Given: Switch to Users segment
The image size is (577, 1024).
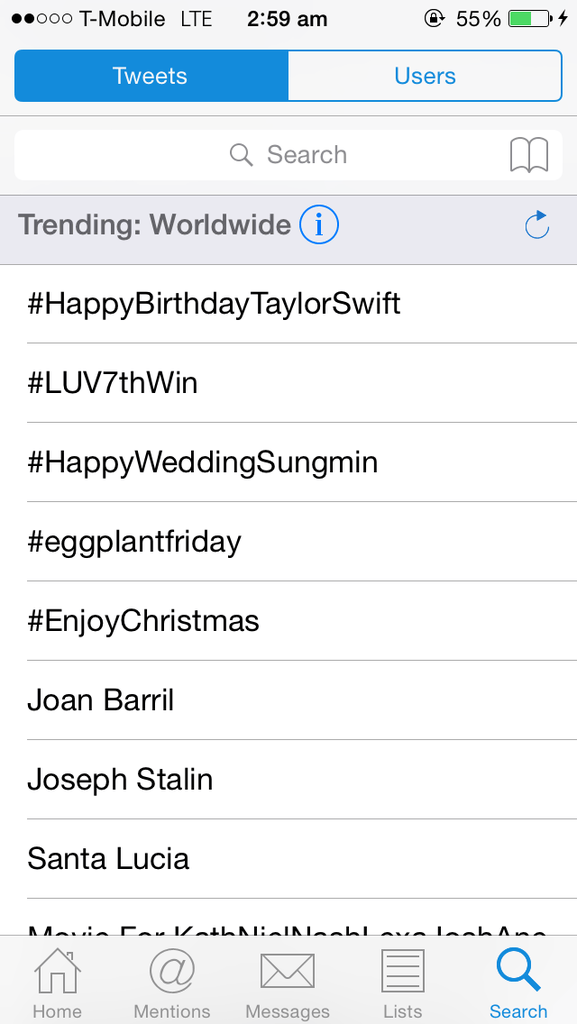Looking at the screenshot, I should [x=425, y=76].
